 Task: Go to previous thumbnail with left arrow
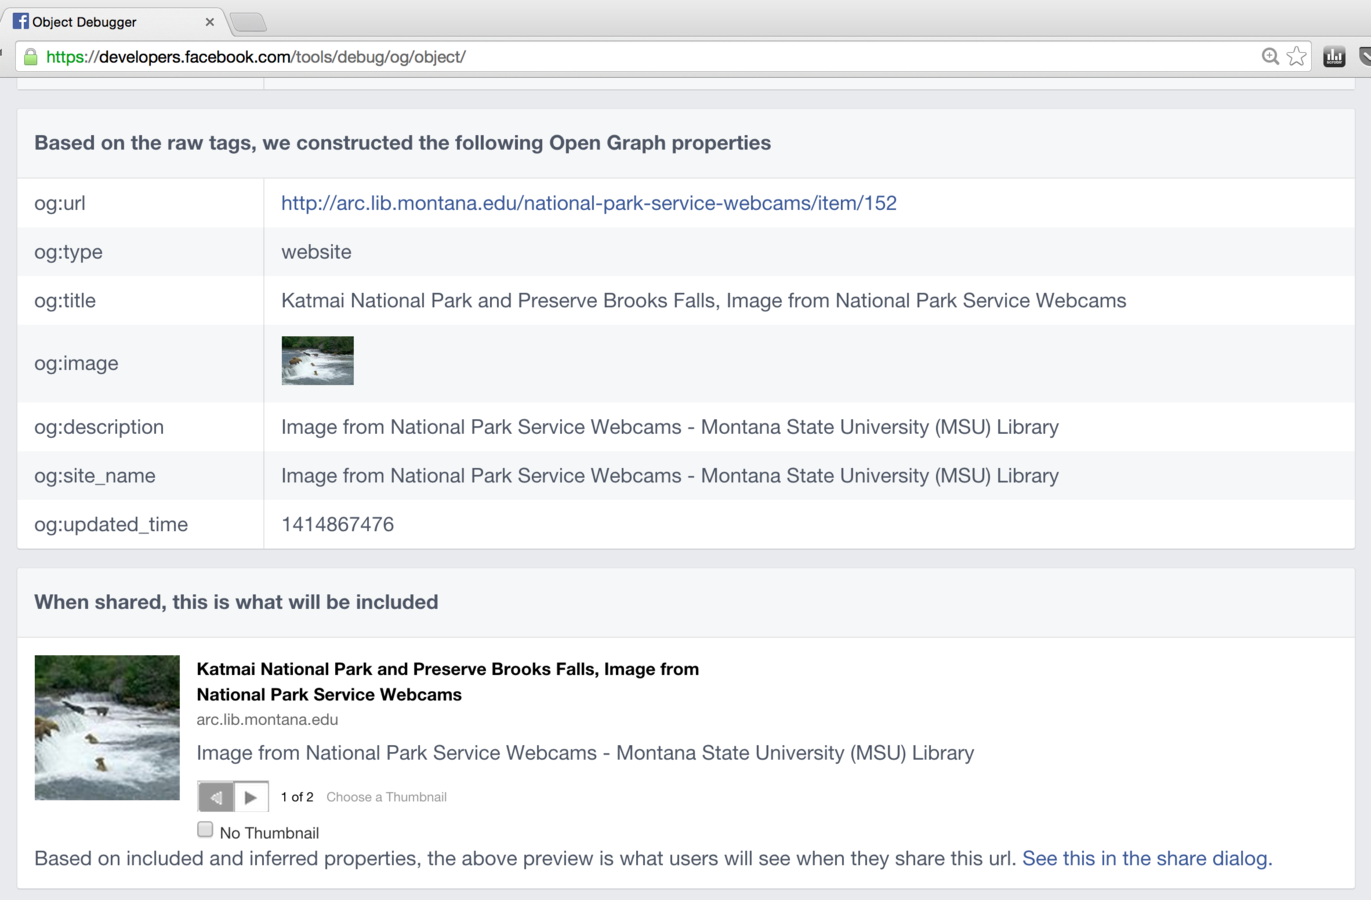216,797
